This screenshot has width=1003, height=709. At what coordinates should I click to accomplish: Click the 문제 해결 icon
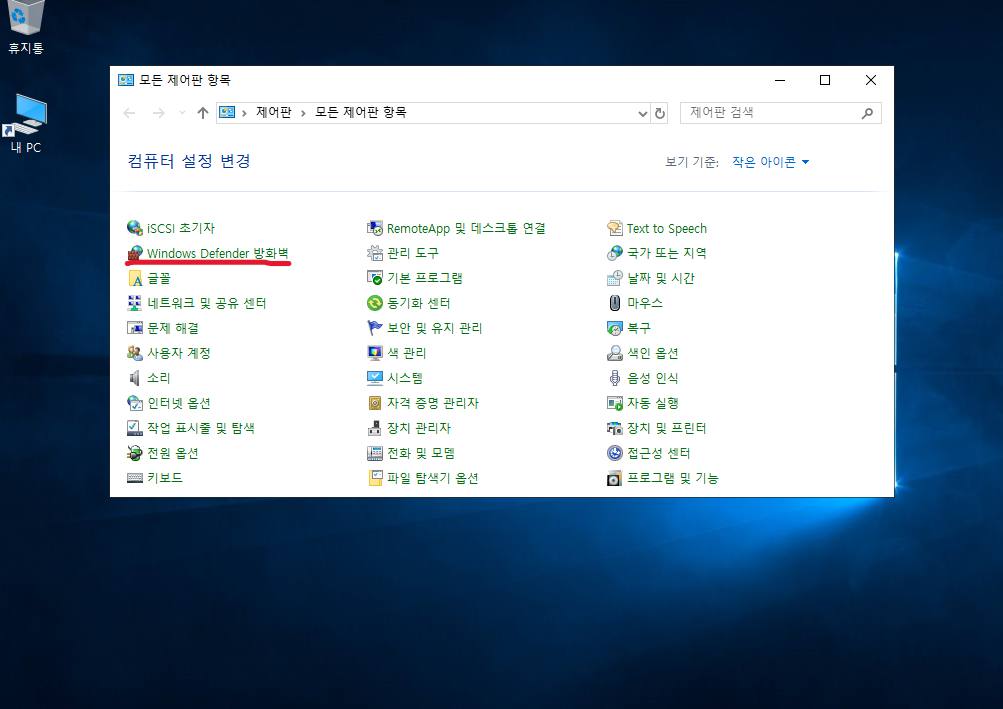point(134,328)
